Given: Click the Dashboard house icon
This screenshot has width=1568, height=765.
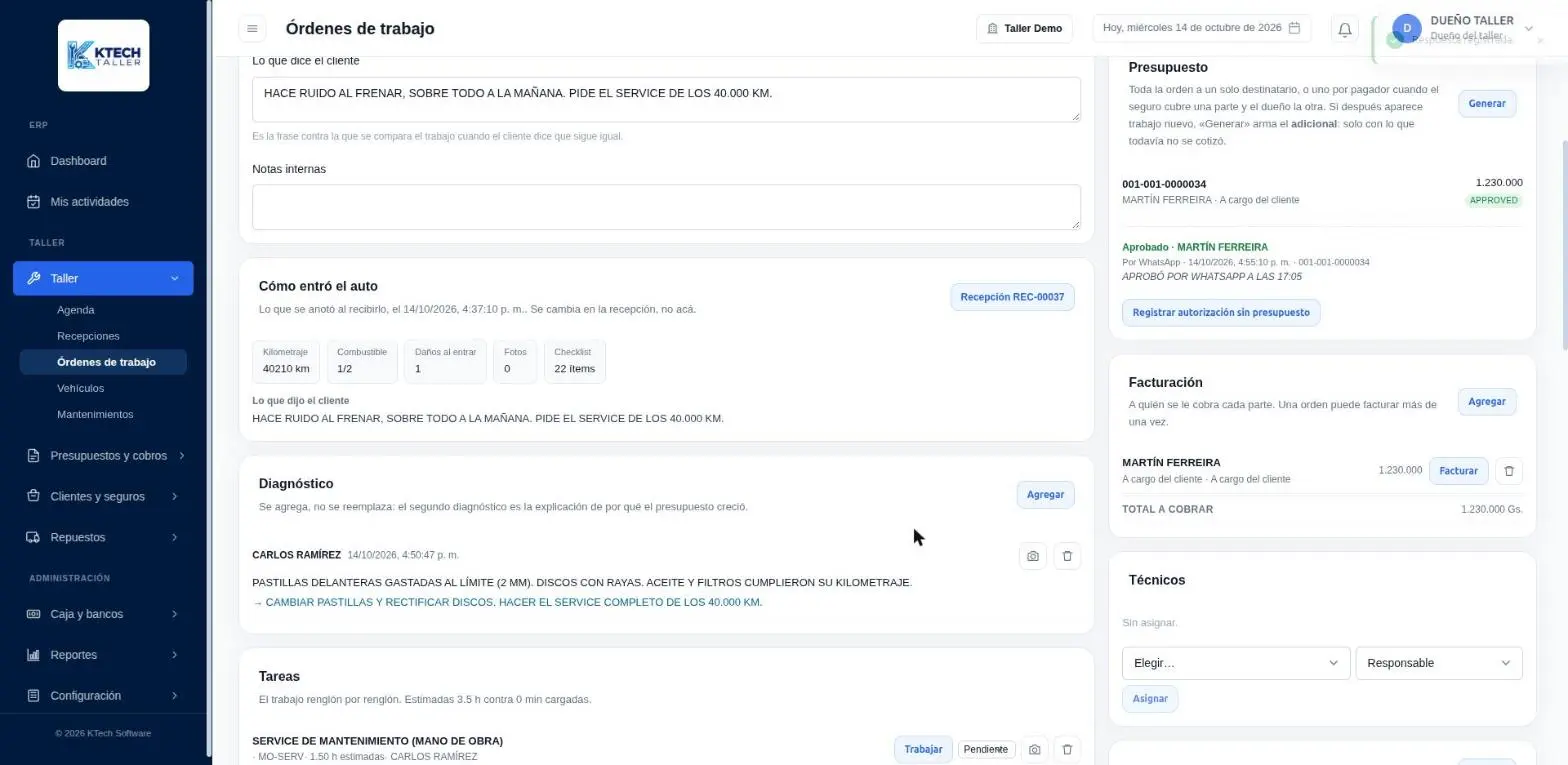Looking at the screenshot, I should click(x=33, y=161).
